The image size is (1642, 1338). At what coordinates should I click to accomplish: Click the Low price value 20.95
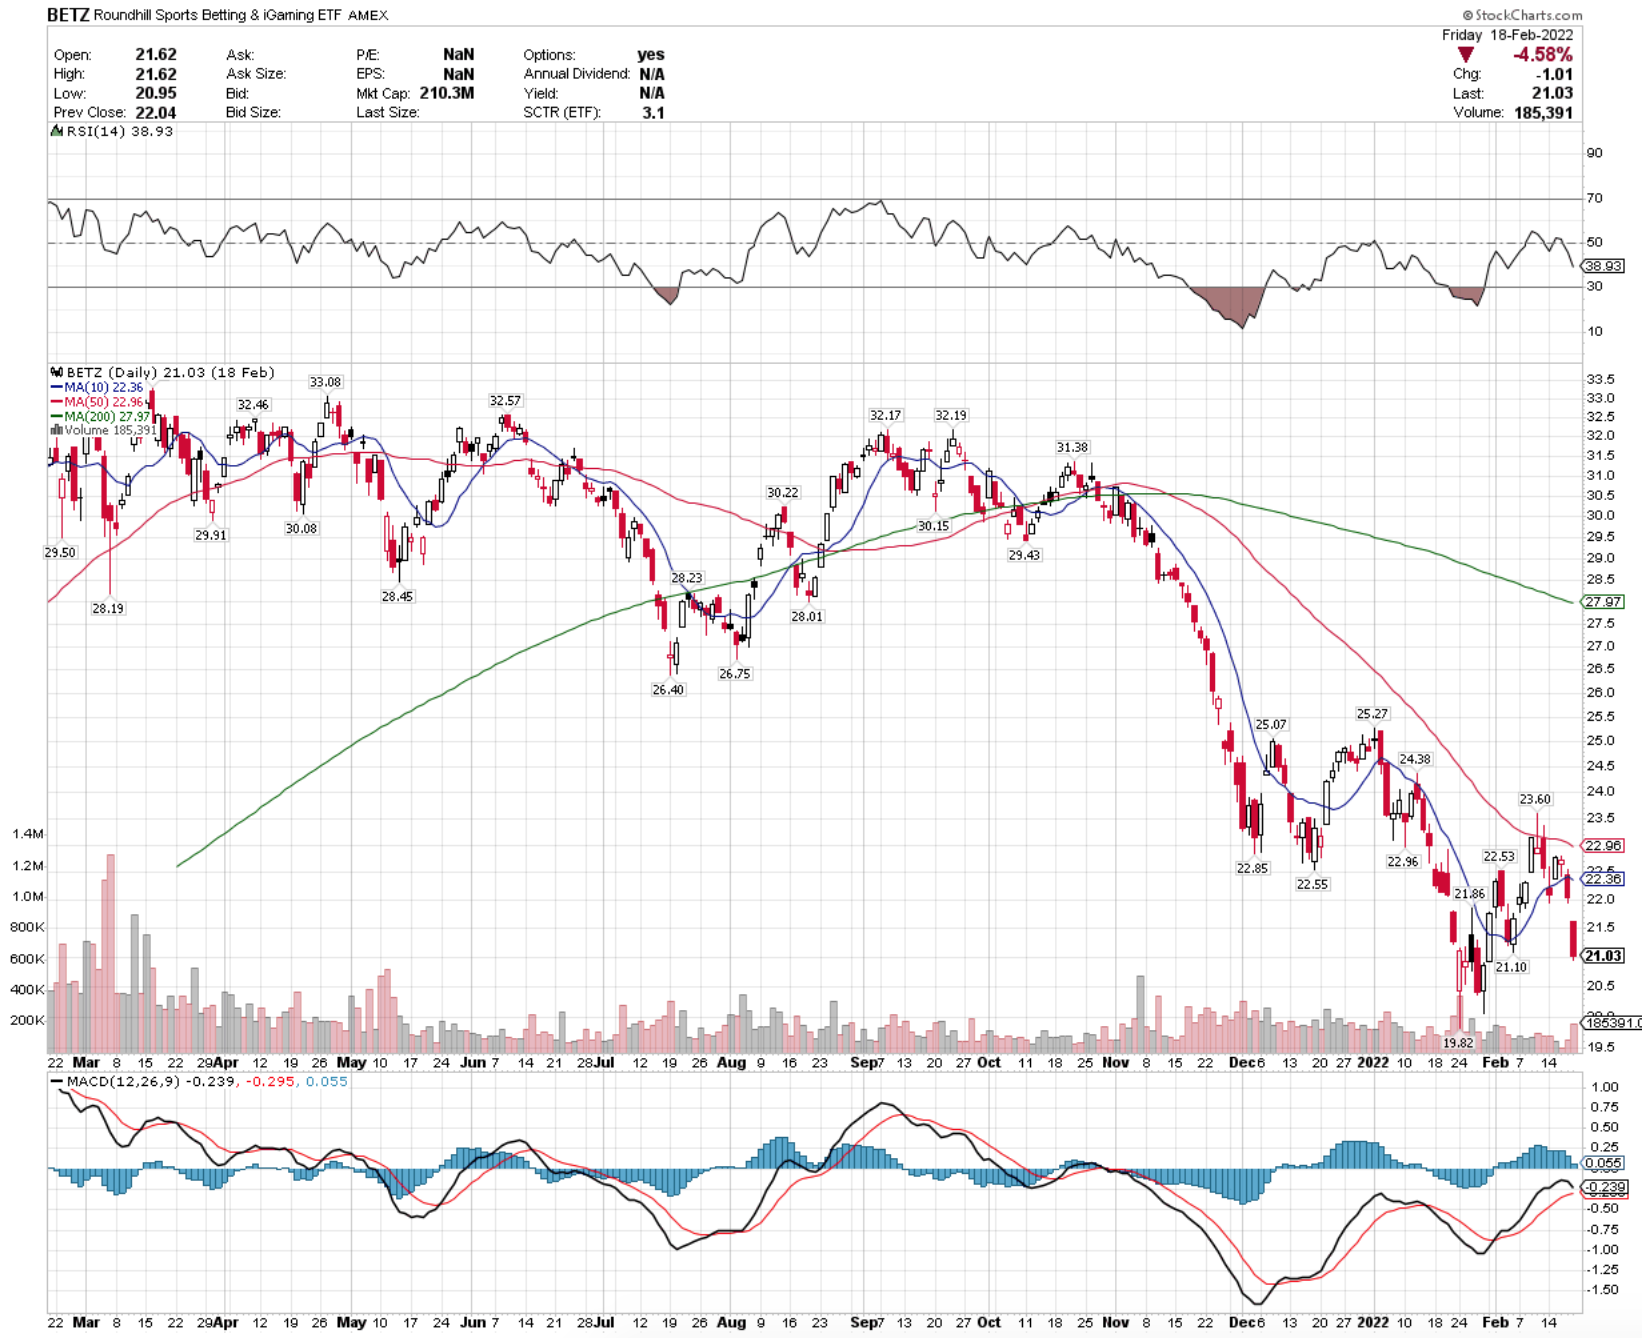pos(156,93)
